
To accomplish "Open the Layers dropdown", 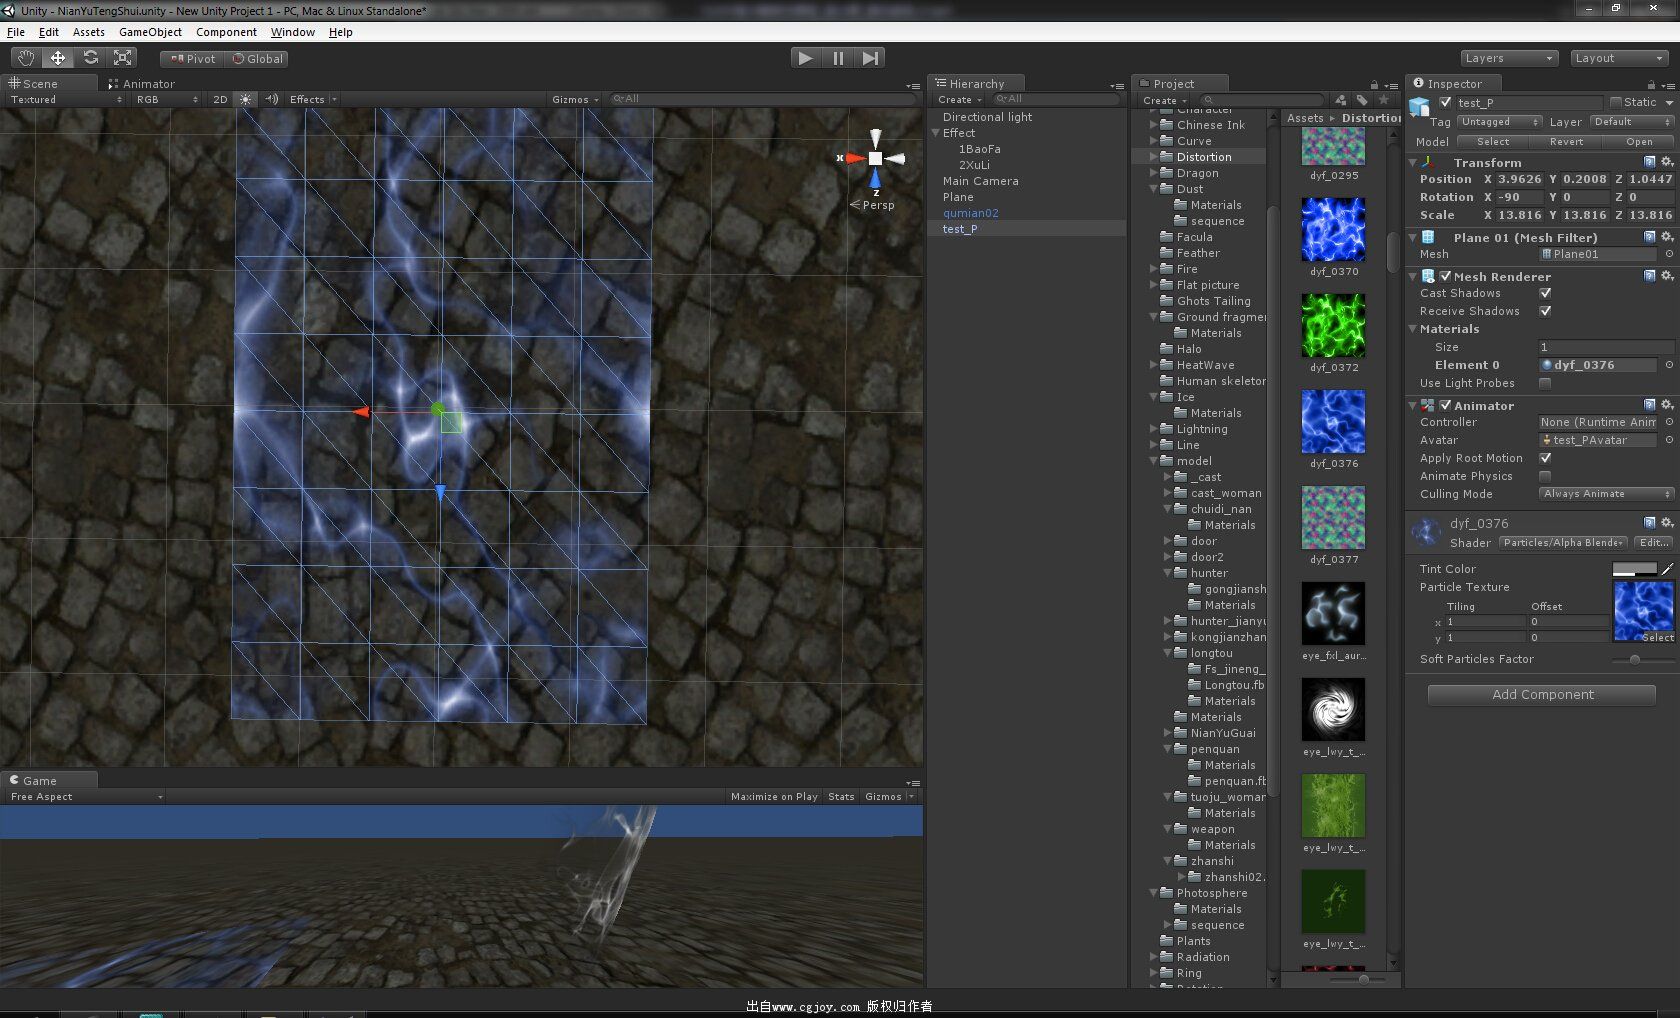I will point(1509,58).
